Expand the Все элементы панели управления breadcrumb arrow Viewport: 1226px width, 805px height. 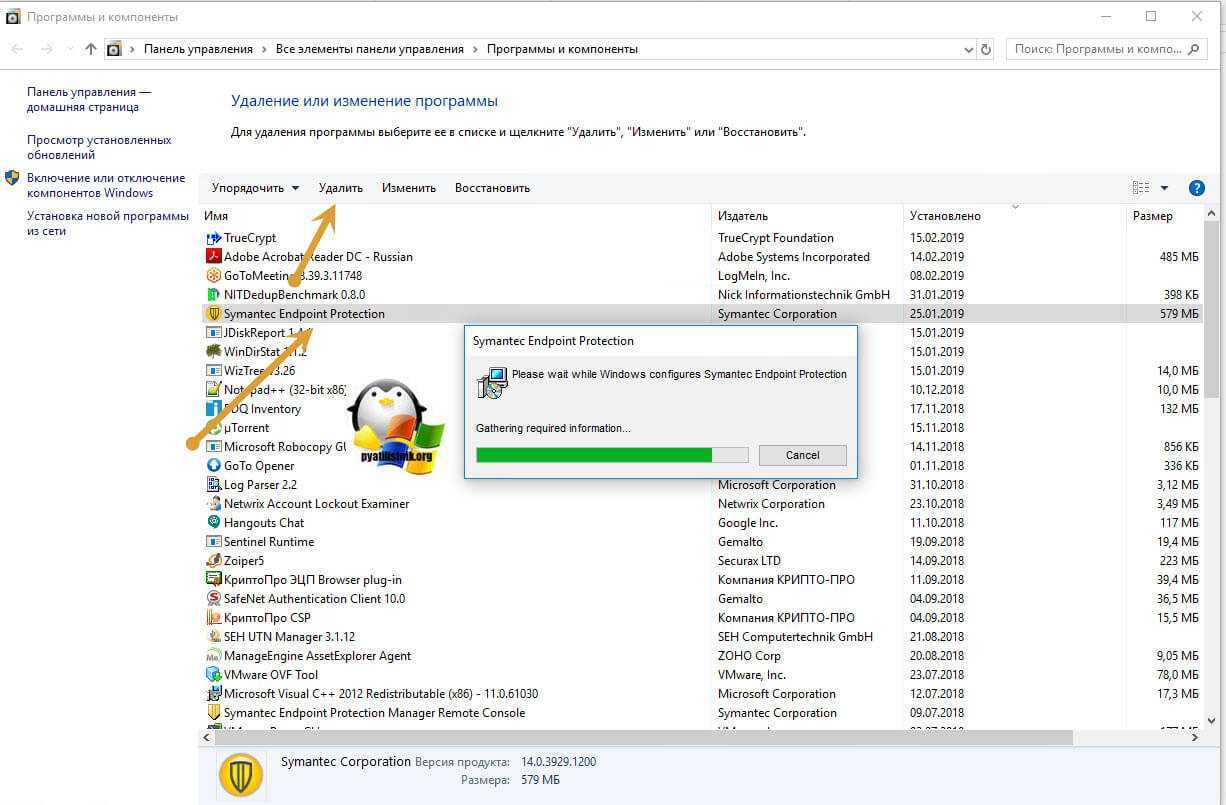point(475,49)
